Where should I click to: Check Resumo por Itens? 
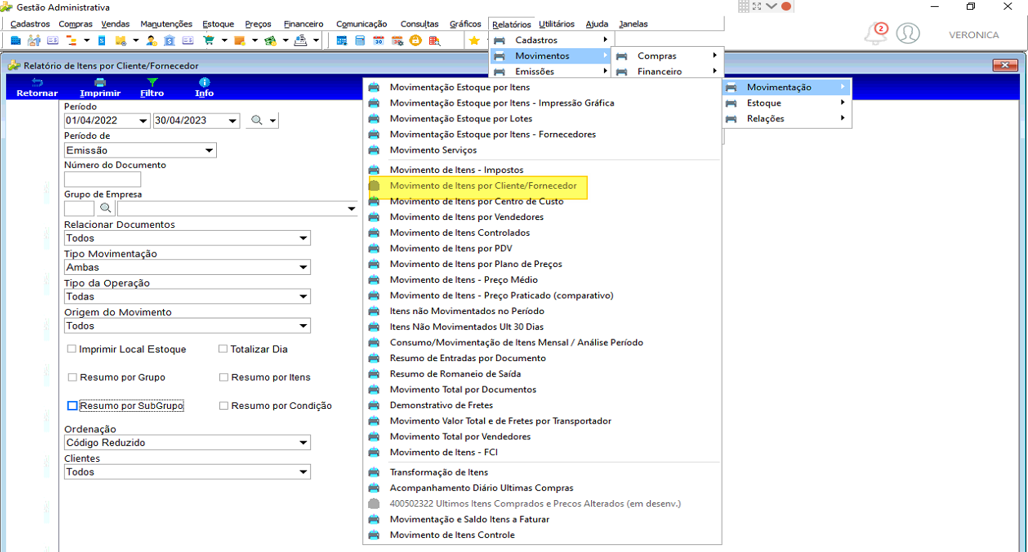(x=224, y=378)
